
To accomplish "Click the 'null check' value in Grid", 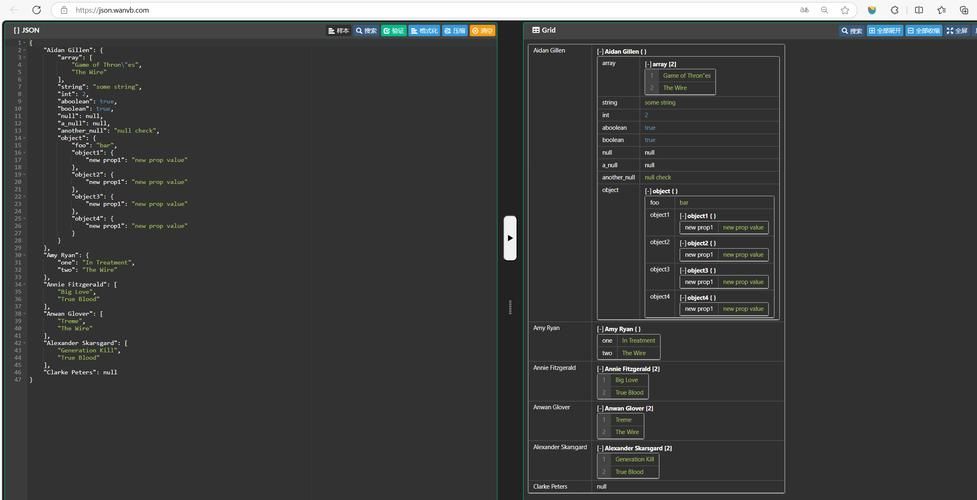I will click(658, 178).
